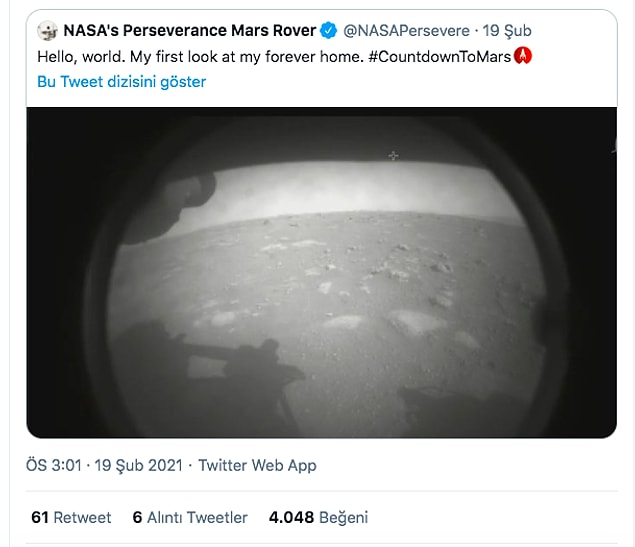View the 6 Alıntı Tweetler list
The height and width of the screenshot is (547, 635).
click(x=190, y=517)
